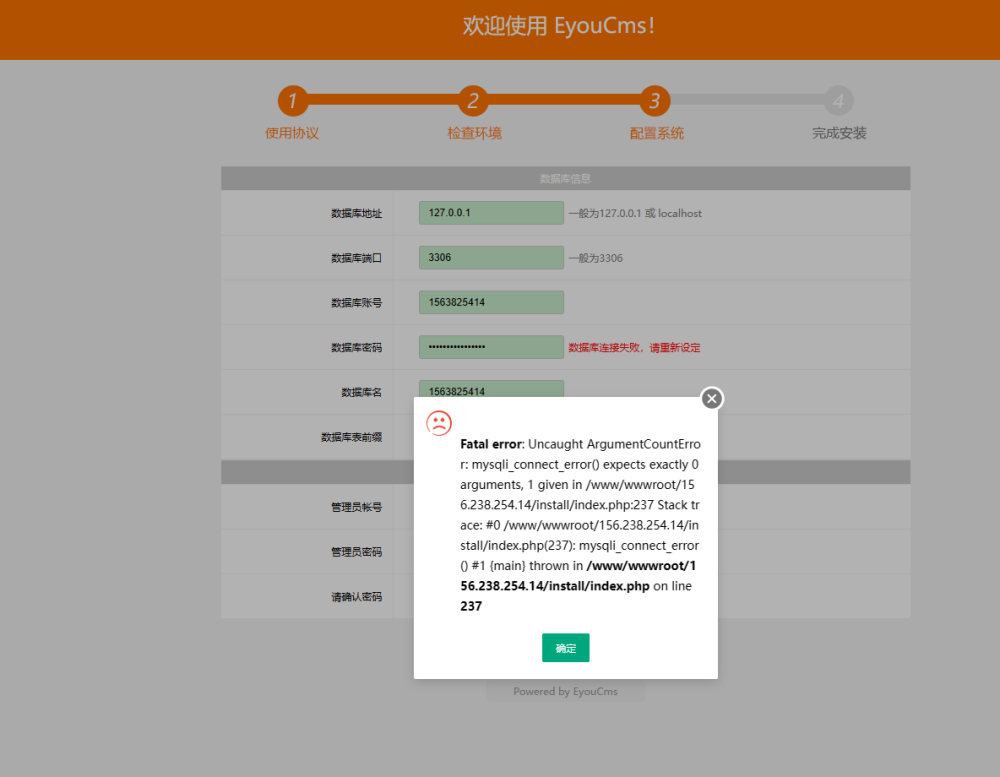Click the 配置系统 step label

(x=657, y=133)
